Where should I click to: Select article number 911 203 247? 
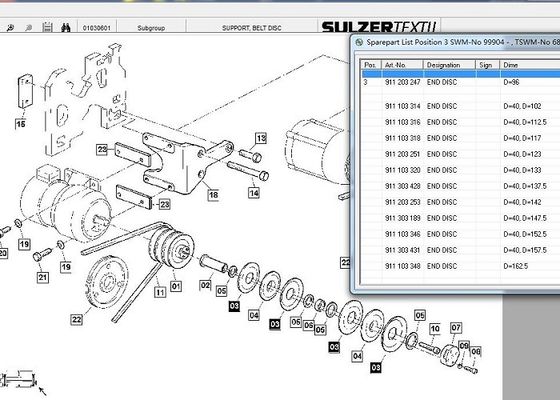click(x=402, y=82)
